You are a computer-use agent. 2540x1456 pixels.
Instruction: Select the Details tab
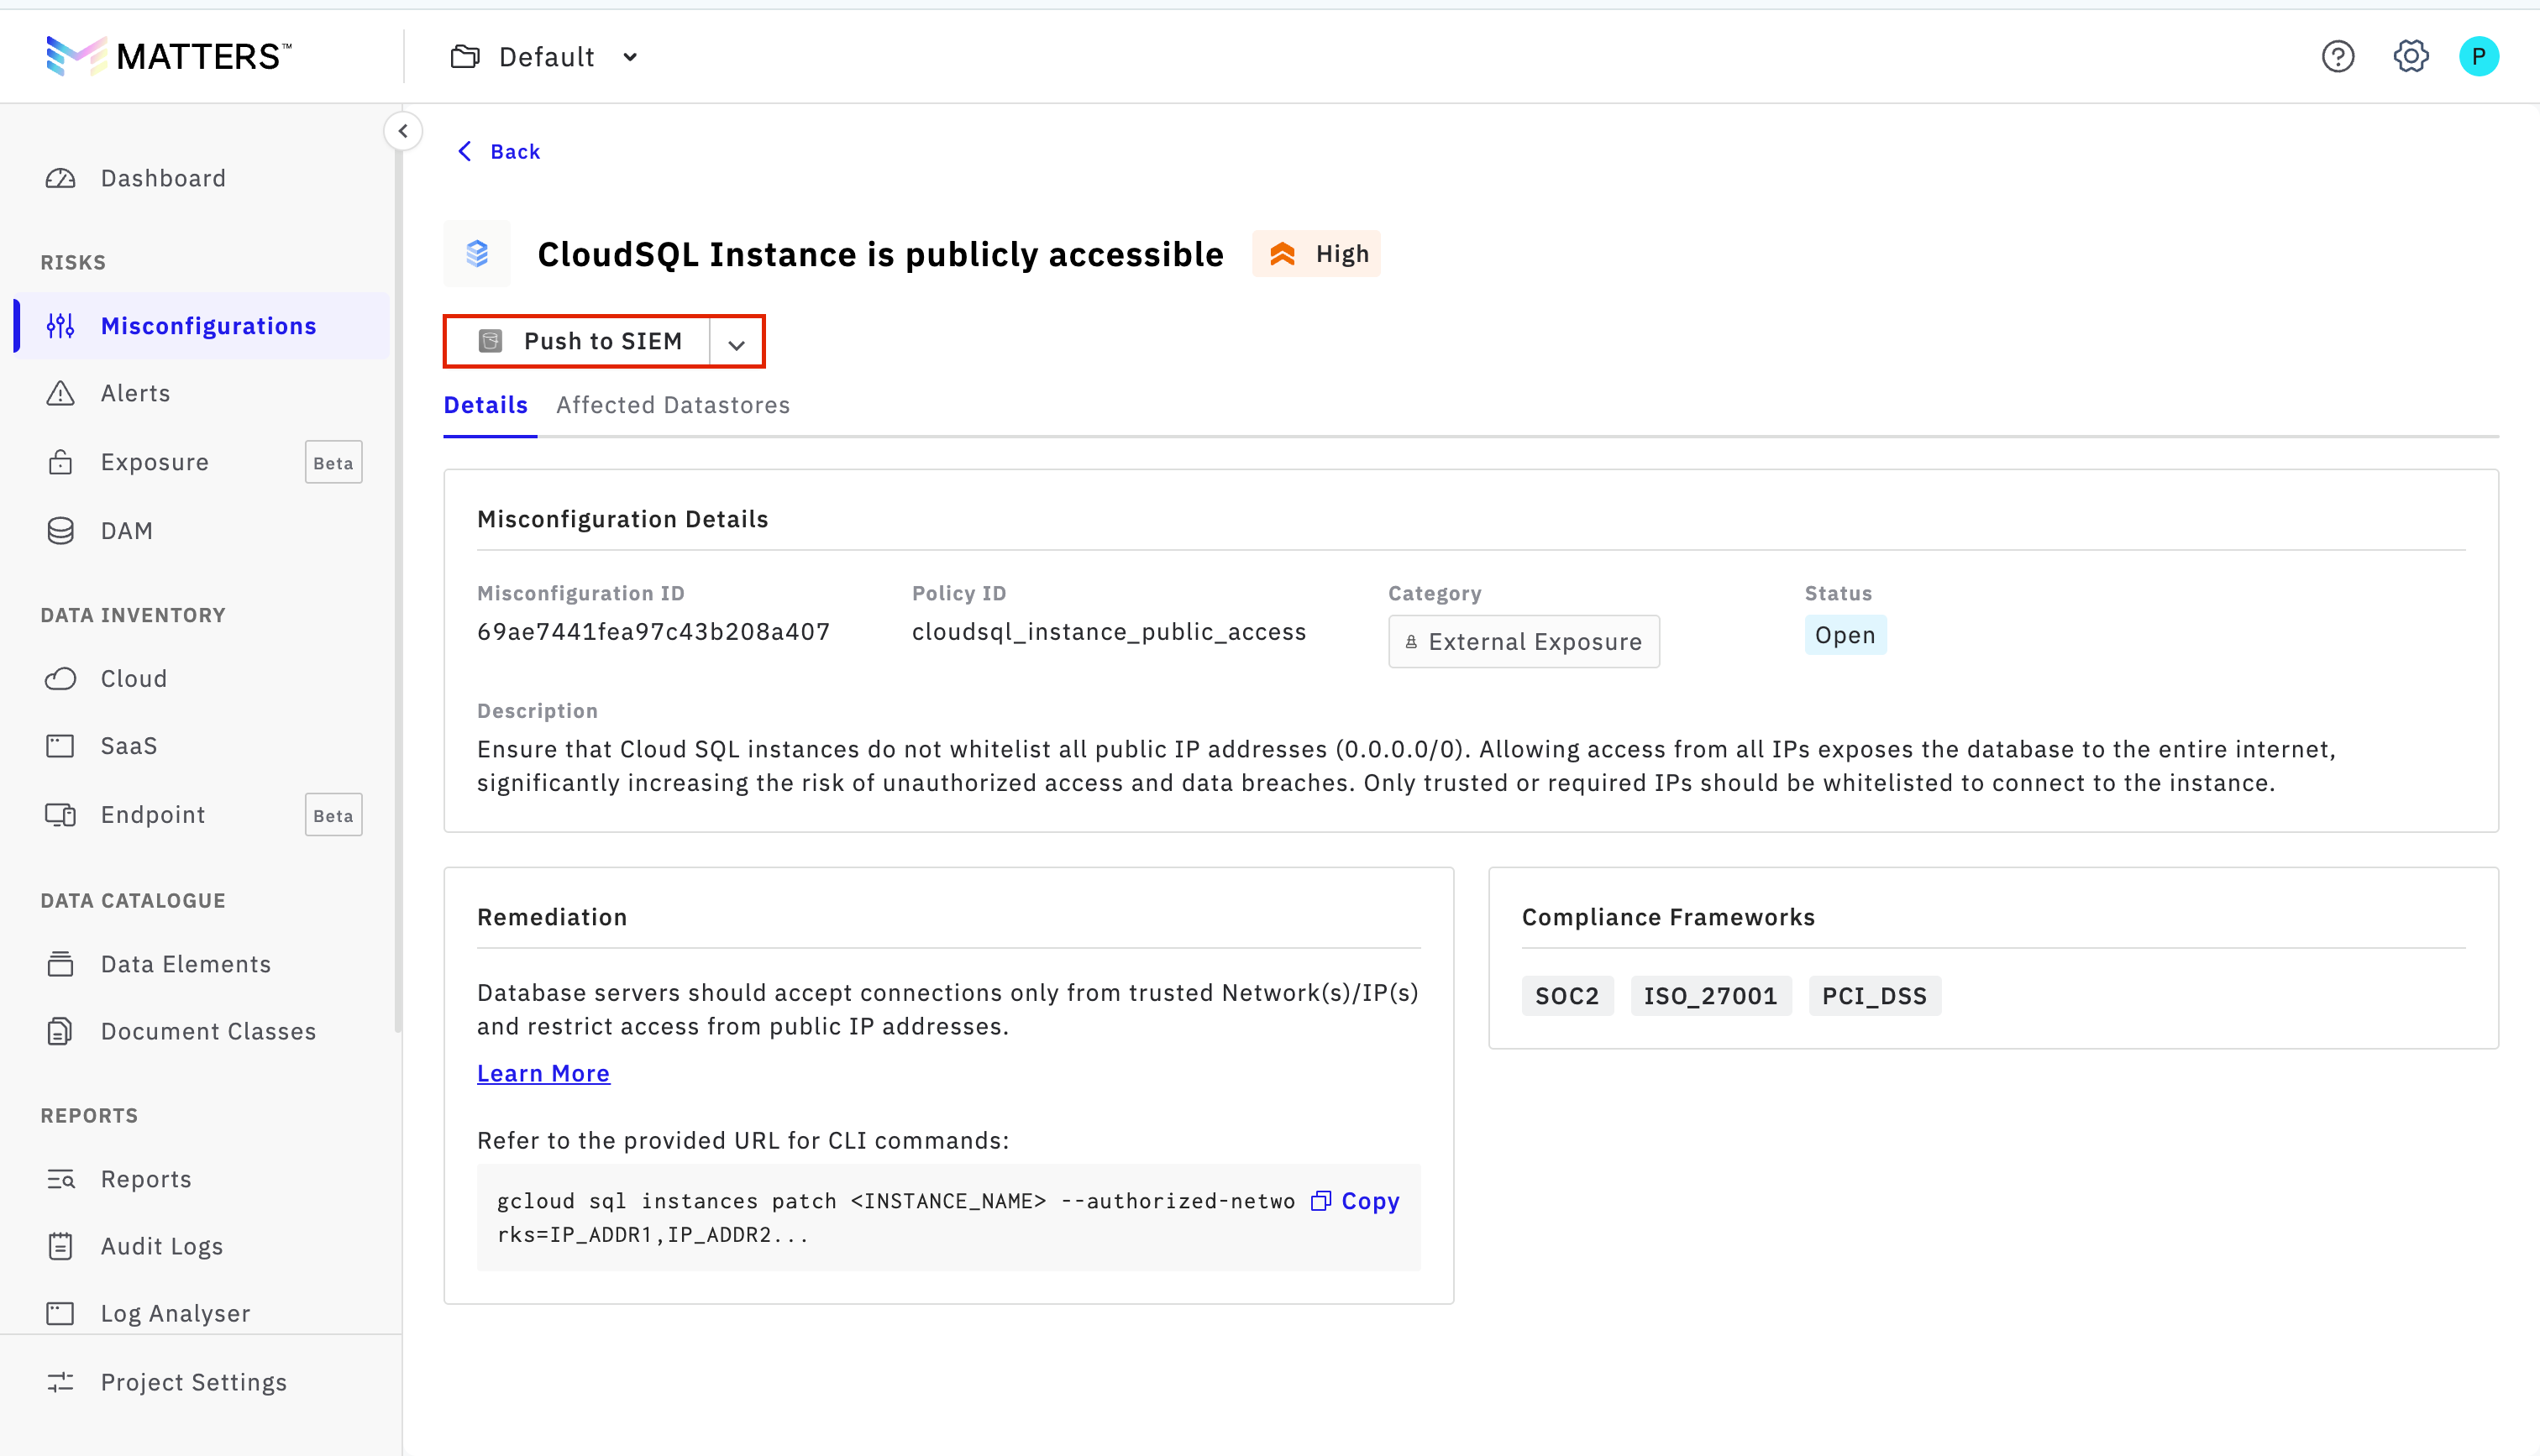tap(486, 405)
